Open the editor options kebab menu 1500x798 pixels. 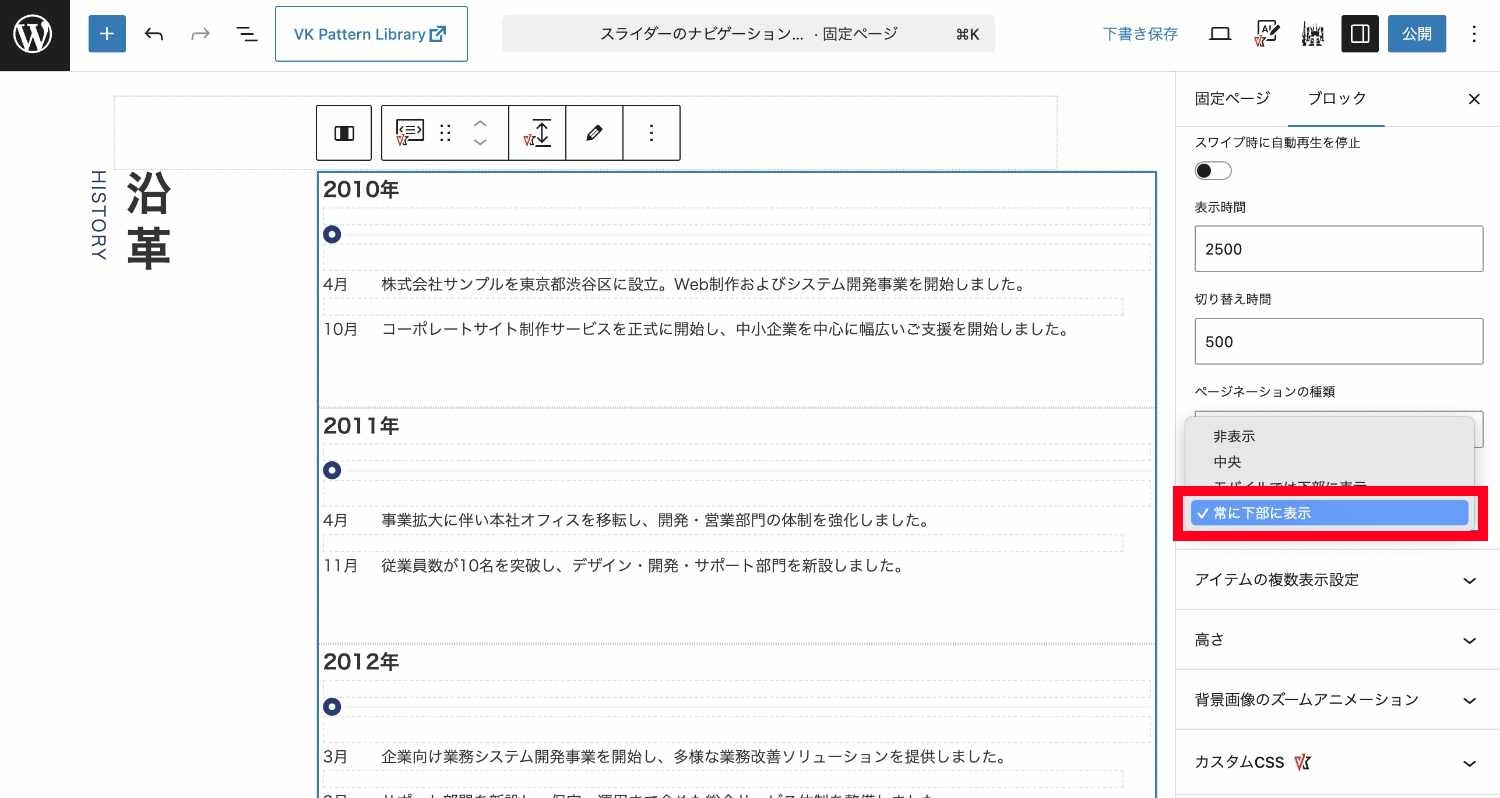1474,34
